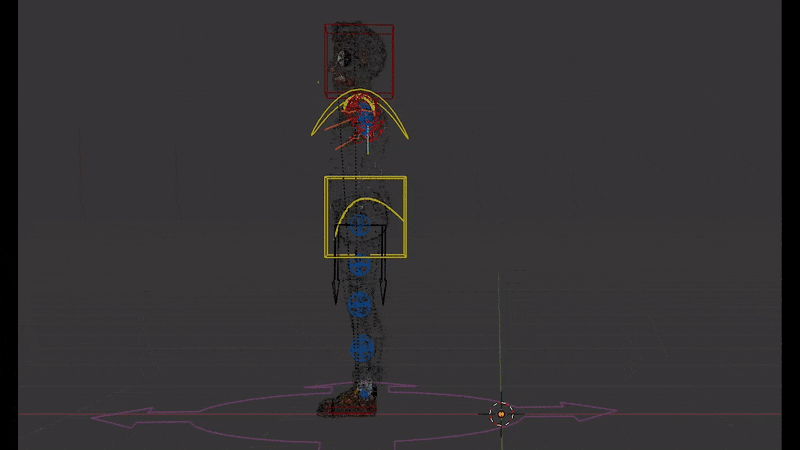This screenshot has width=800, height=450.
Task: Select the blue knee sphere control
Action: tap(360, 303)
